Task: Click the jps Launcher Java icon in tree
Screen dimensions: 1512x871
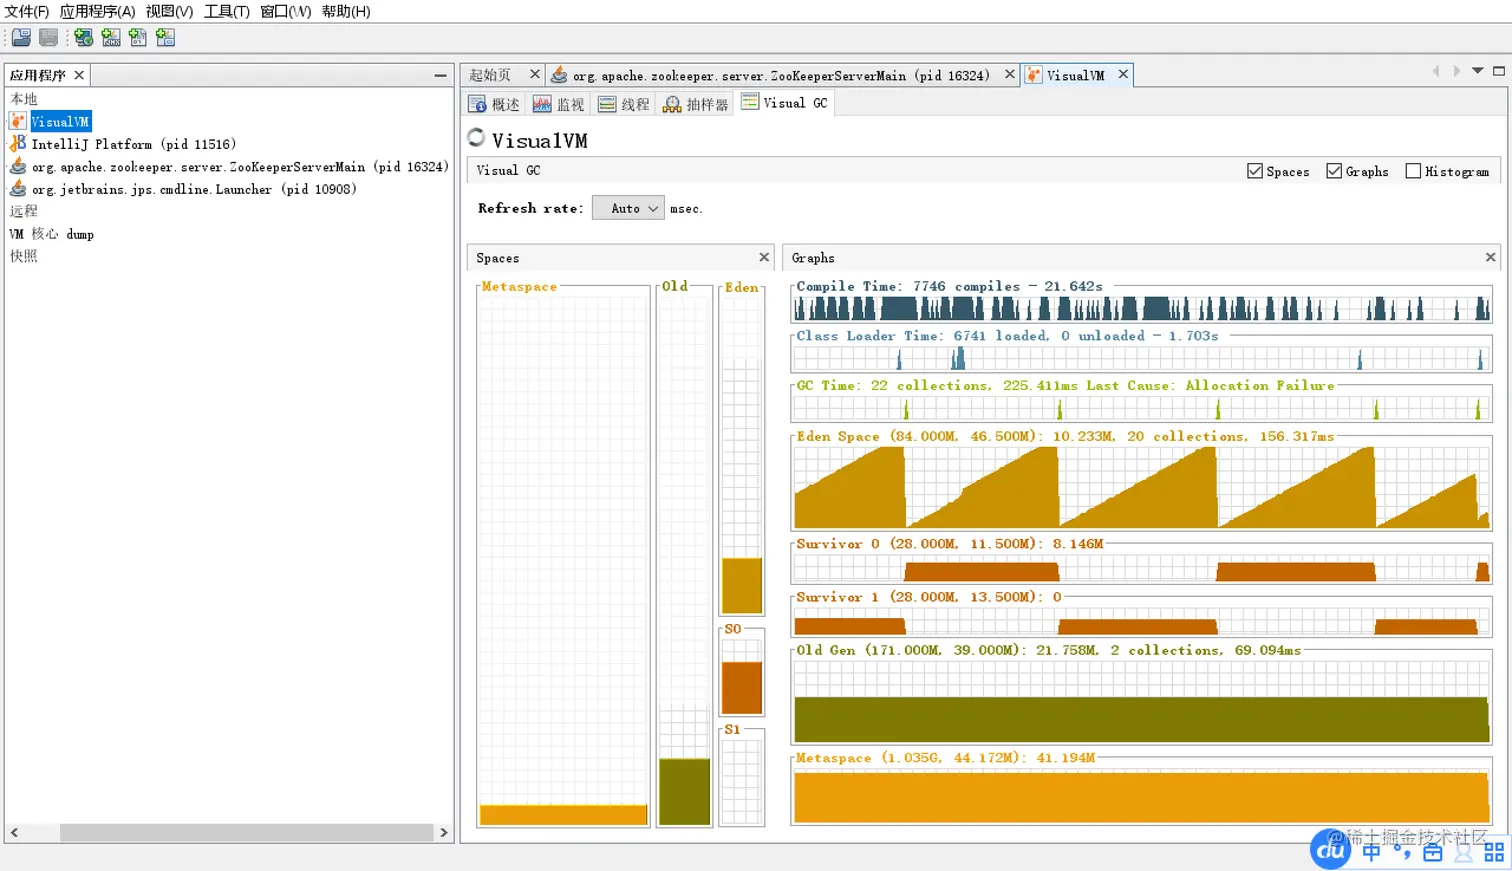Action: (18, 188)
